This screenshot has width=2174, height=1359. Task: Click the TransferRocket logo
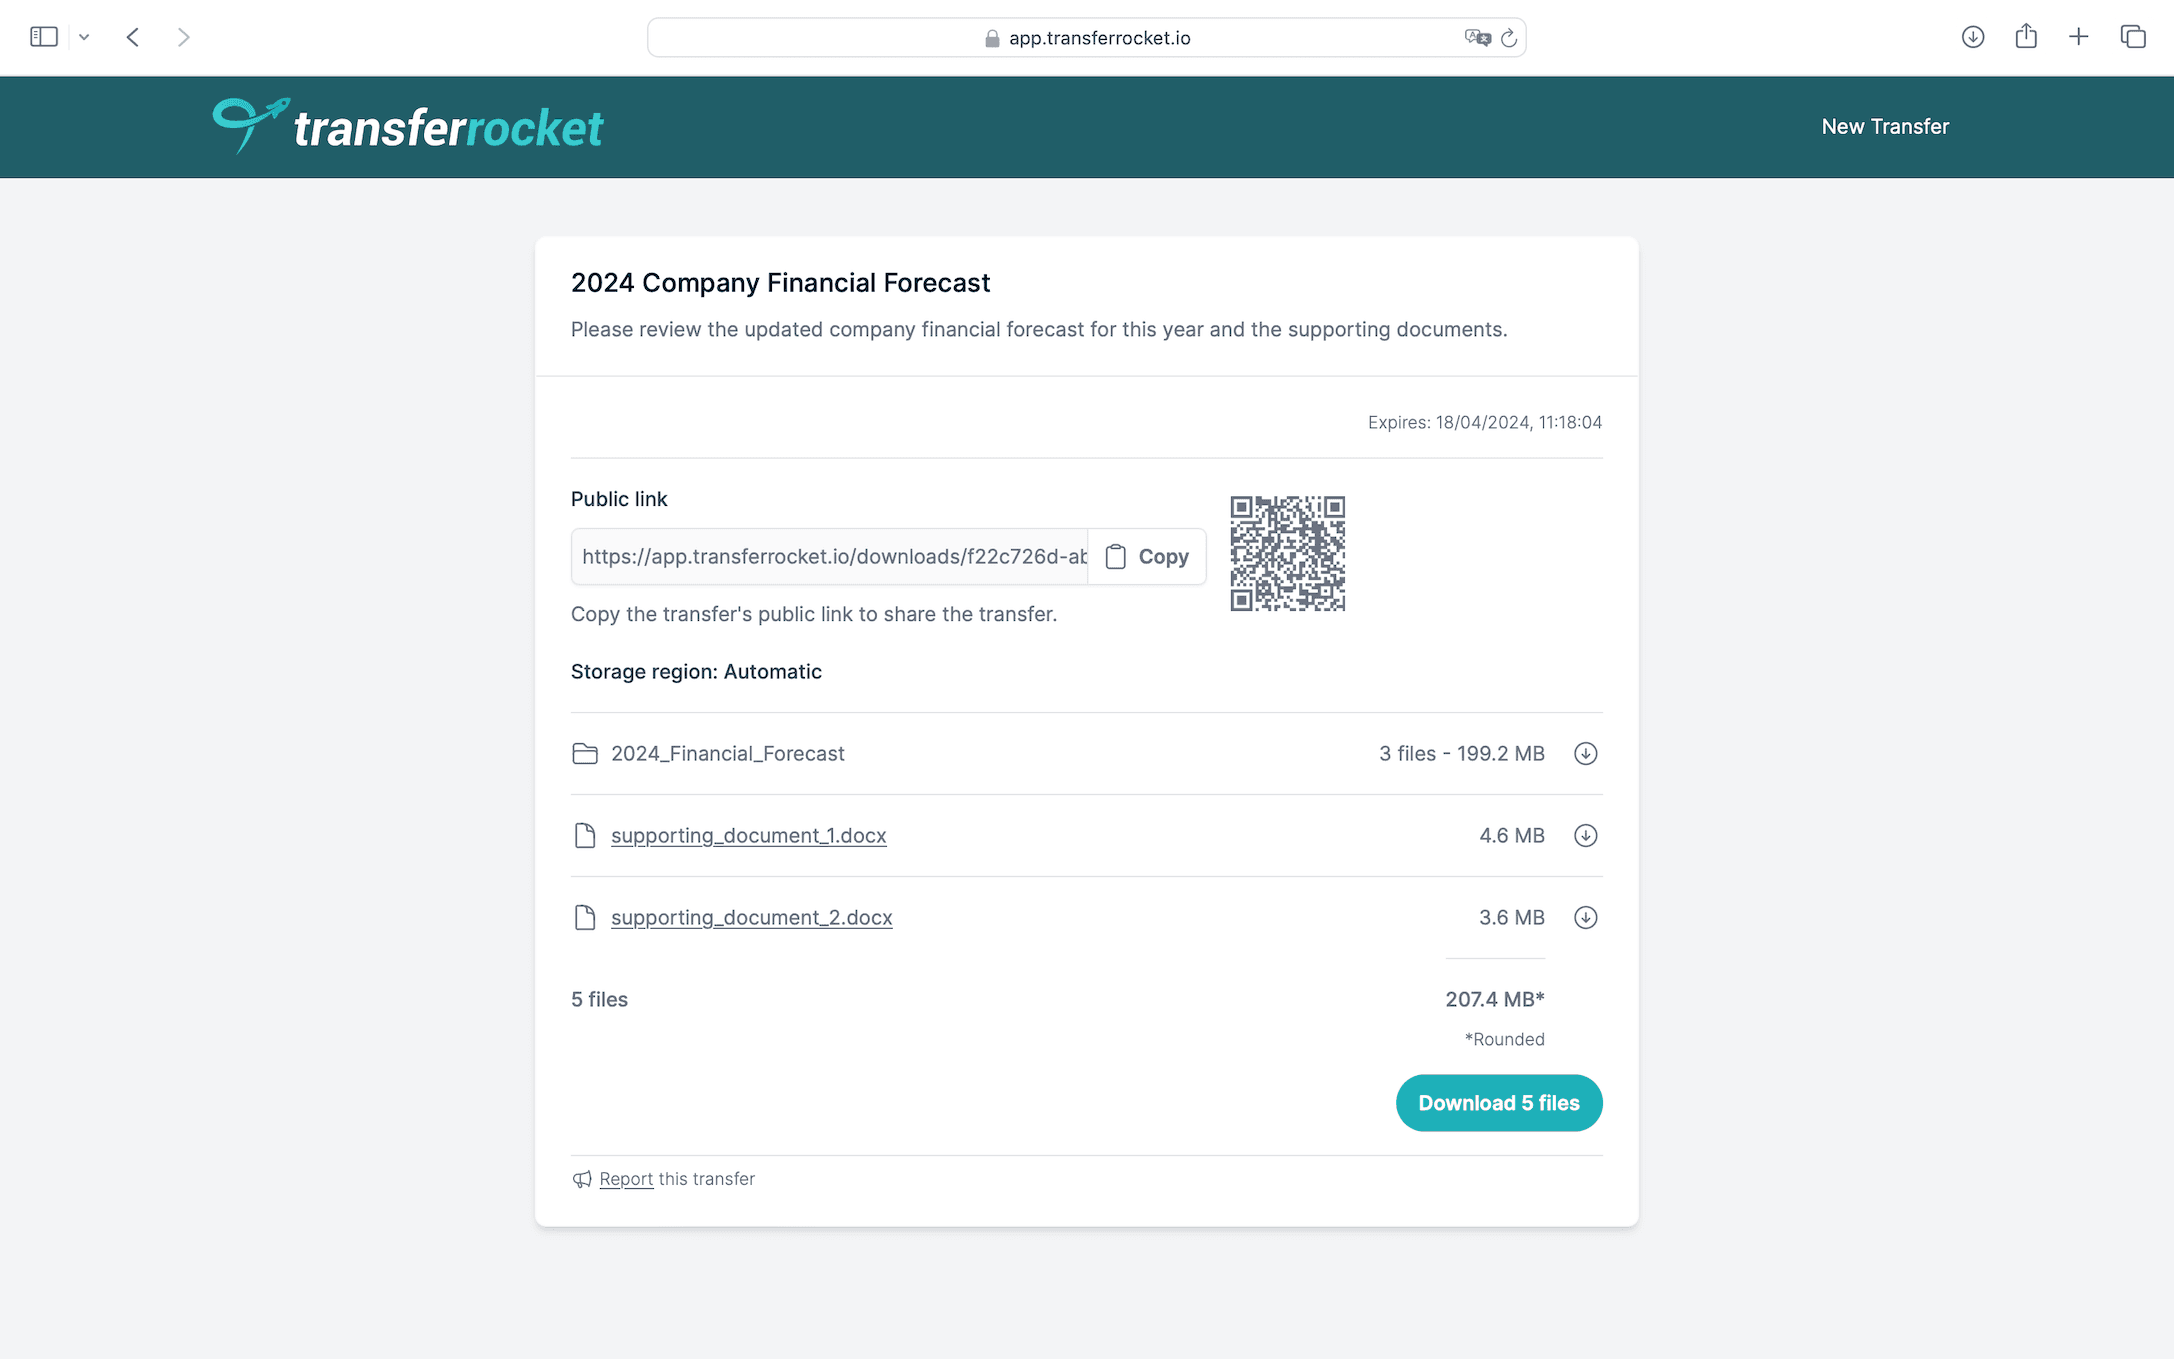(408, 127)
